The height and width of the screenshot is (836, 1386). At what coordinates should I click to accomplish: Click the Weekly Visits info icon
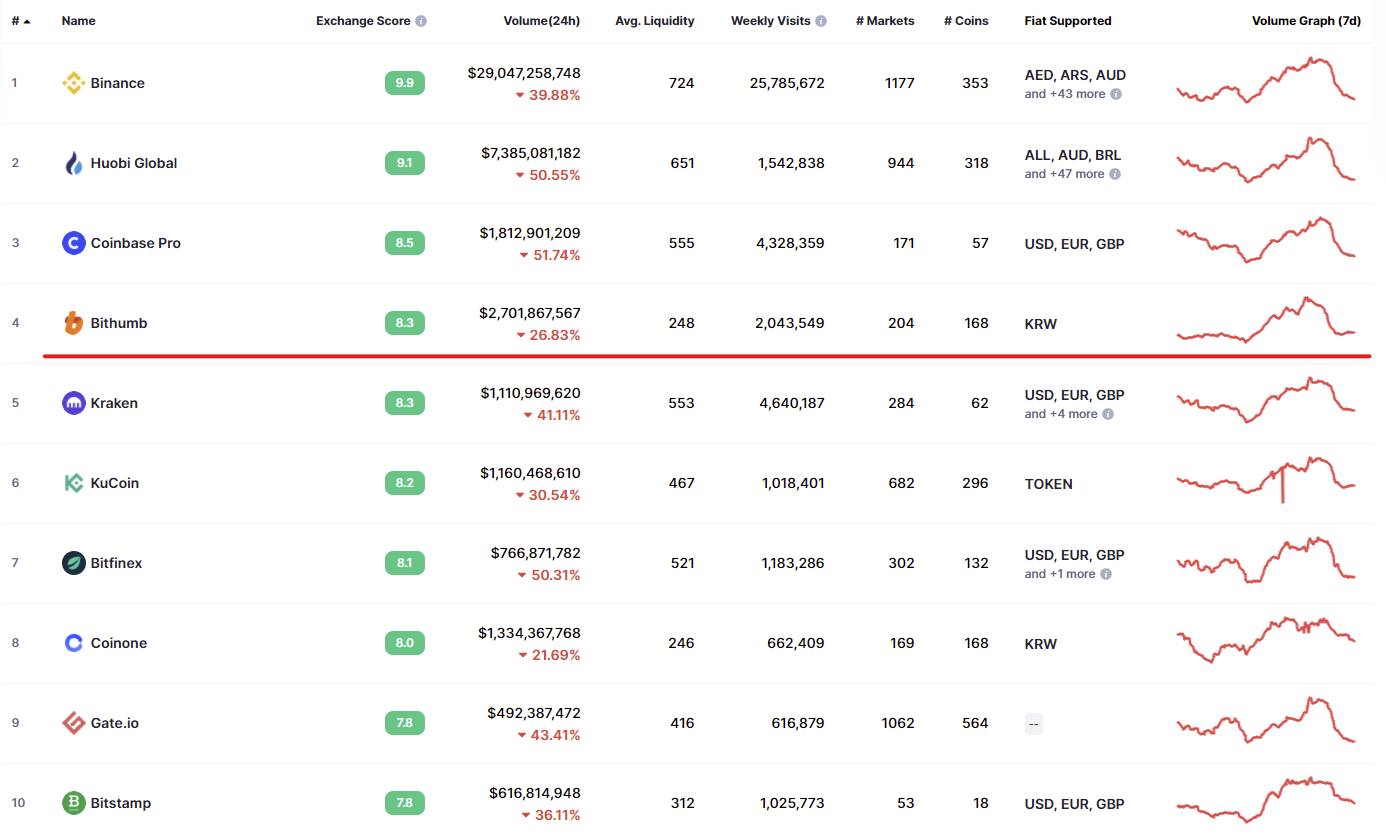pyautogui.click(x=821, y=21)
